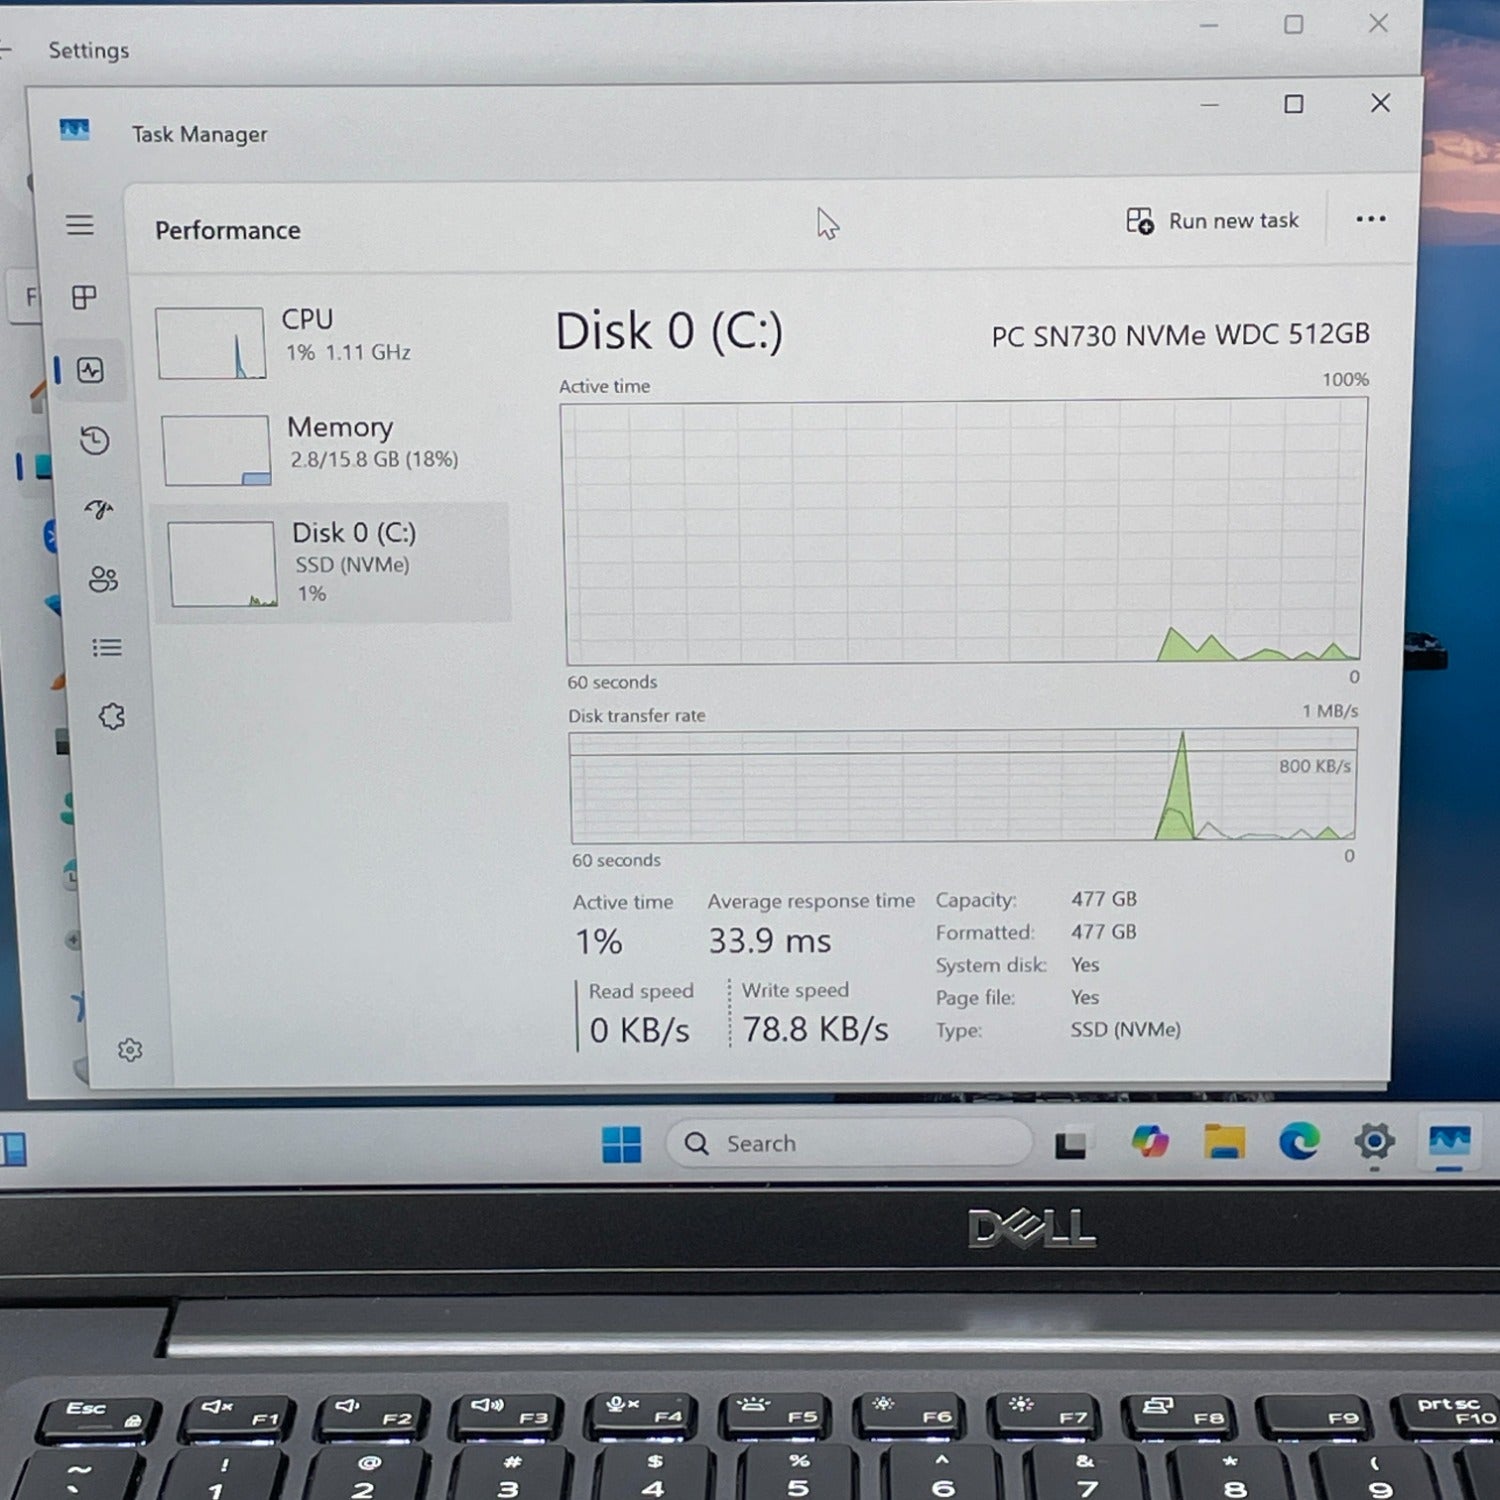
Task: Open File Explorer from the taskbar
Action: [x=1224, y=1141]
